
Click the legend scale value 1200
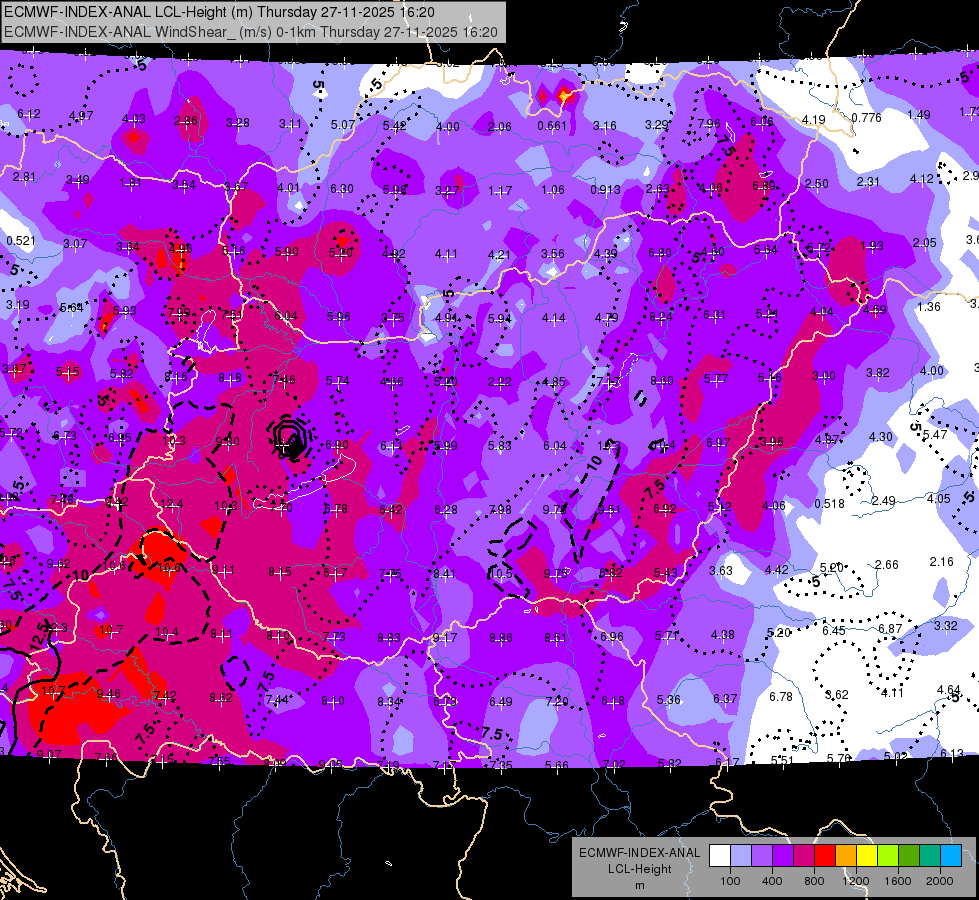click(x=855, y=881)
